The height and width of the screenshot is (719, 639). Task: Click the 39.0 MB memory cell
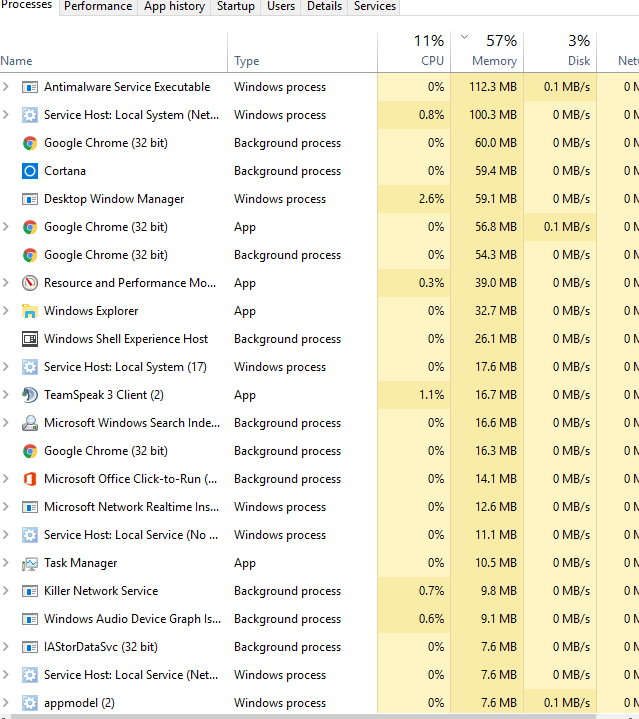click(x=487, y=282)
